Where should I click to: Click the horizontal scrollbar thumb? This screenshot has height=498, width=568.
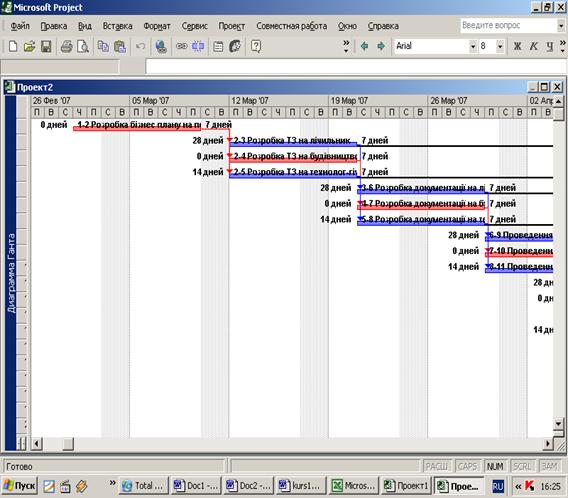68,444
